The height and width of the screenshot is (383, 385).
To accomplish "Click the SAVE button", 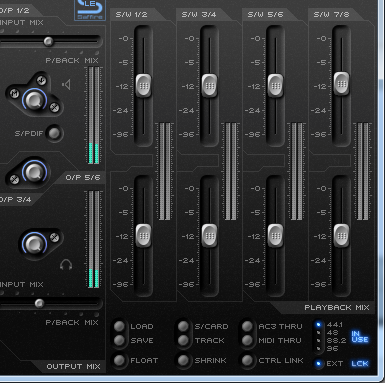I will point(119,340).
